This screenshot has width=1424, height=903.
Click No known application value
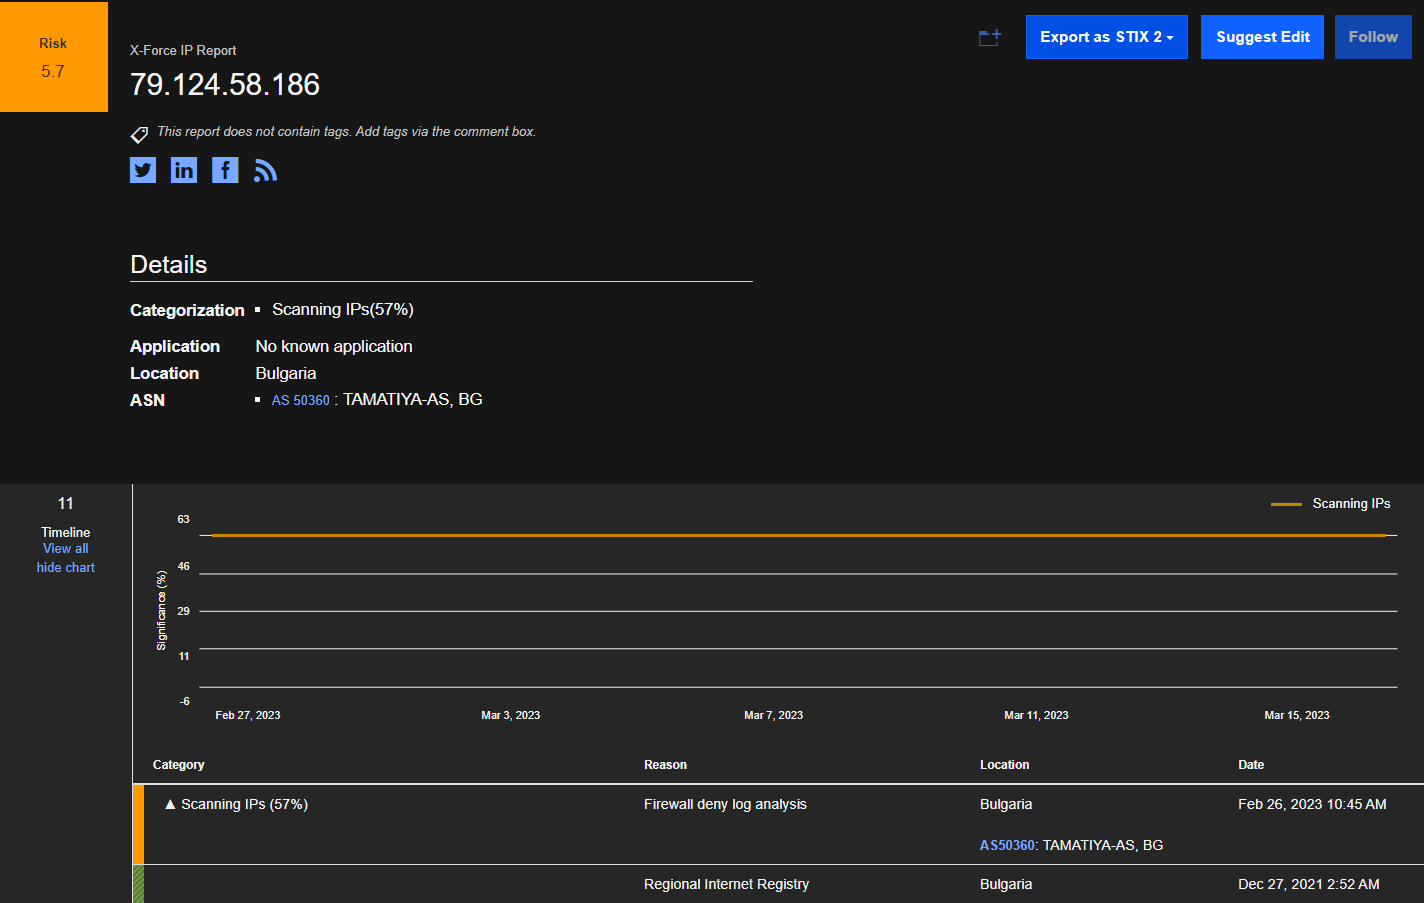[x=334, y=346]
